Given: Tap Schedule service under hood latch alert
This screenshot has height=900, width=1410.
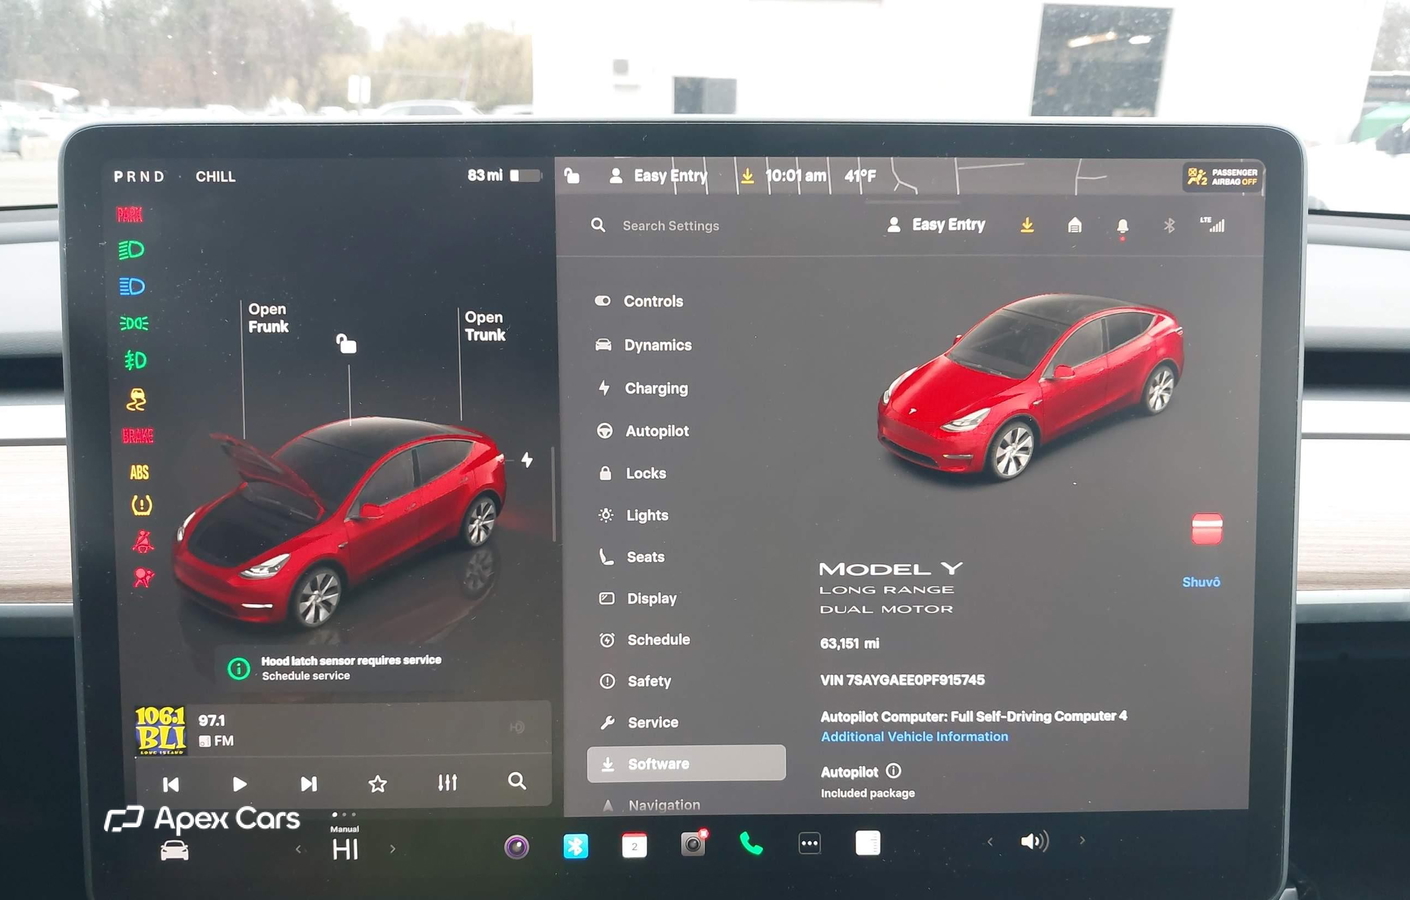Looking at the screenshot, I should [x=306, y=676].
